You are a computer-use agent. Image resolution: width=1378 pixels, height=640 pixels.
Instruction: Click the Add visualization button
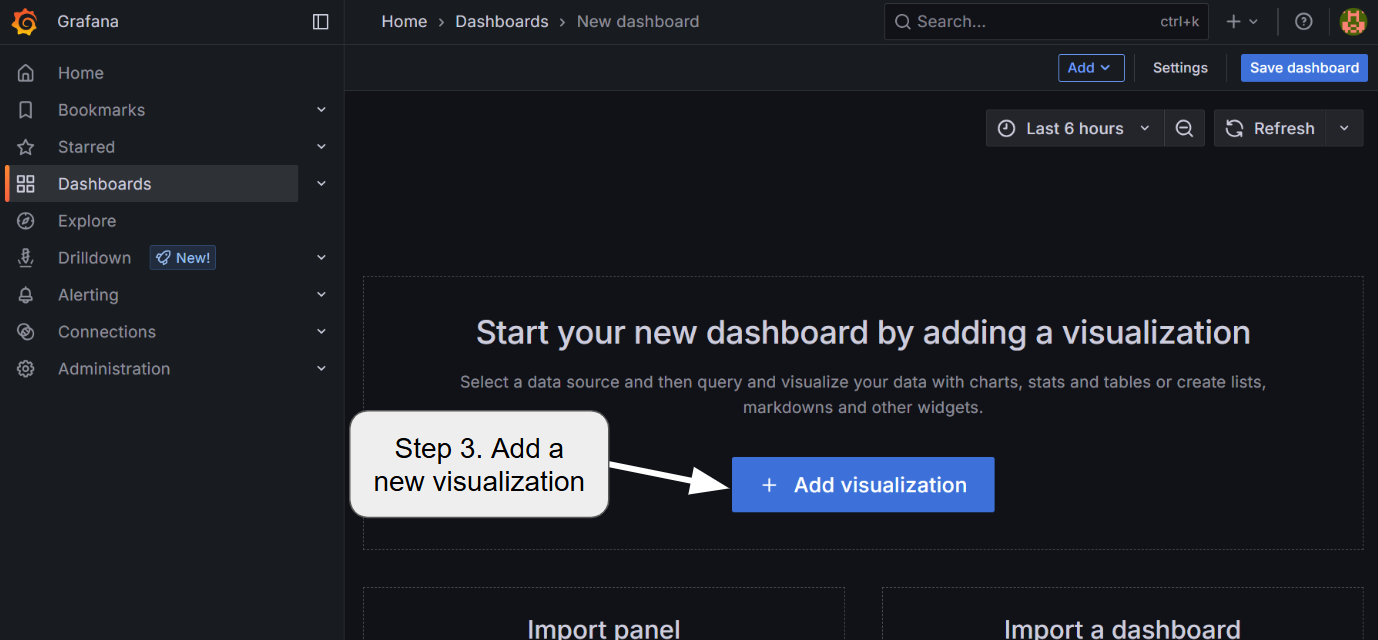click(863, 485)
